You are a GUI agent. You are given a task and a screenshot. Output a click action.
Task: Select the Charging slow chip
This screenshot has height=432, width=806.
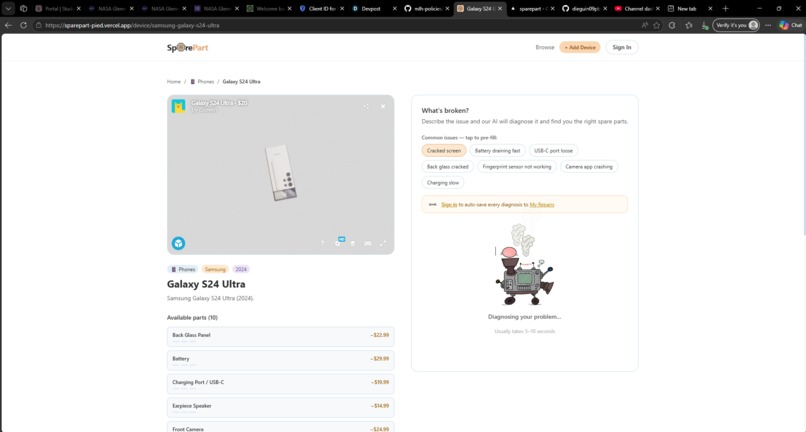tap(443, 183)
